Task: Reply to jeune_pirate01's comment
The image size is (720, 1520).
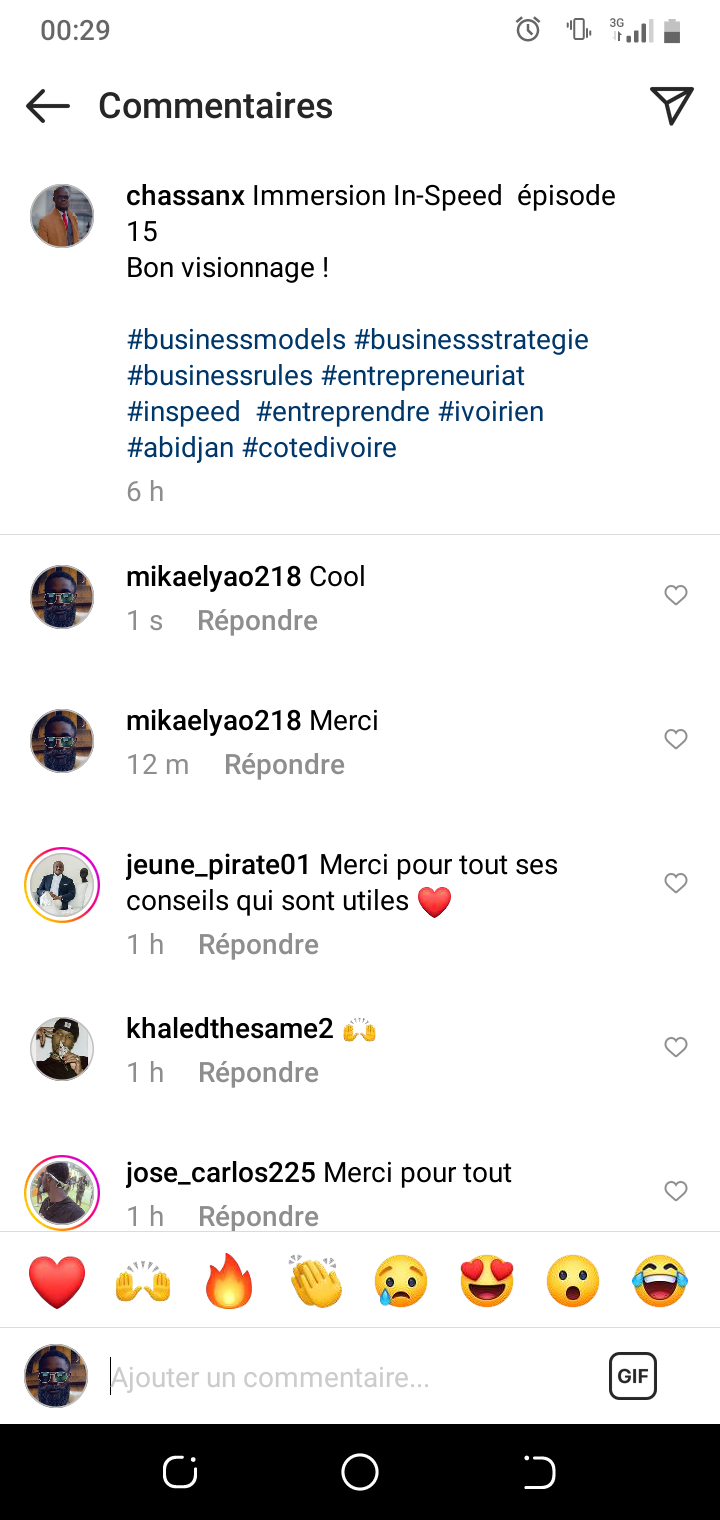Action: pyautogui.click(x=258, y=945)
